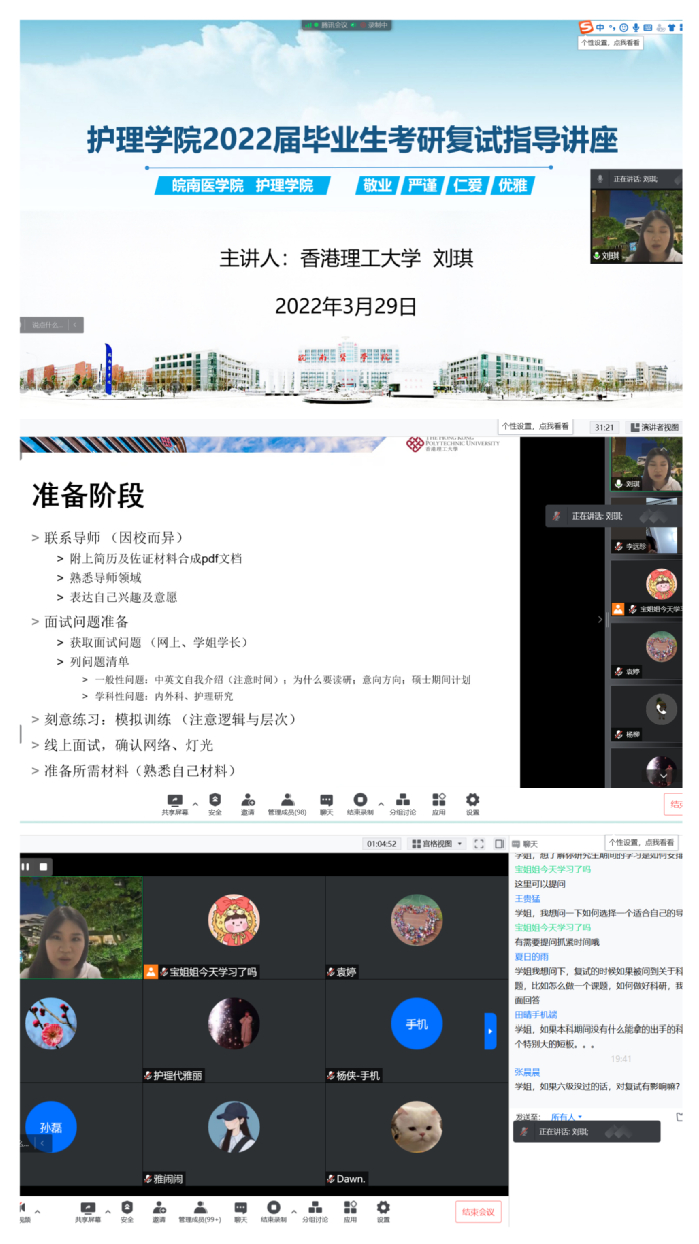Click sender name 张晨晨 in chat

pyautogui.click(x=528, y=1072)
